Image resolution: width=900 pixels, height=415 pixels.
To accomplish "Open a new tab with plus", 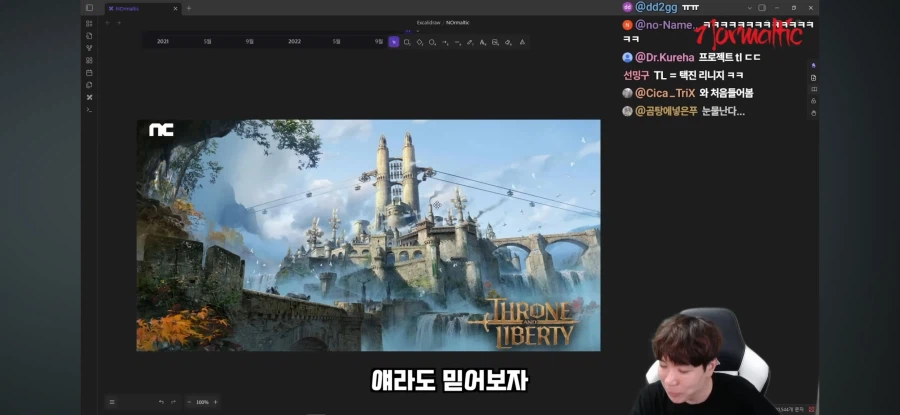I will coord(189,9).
